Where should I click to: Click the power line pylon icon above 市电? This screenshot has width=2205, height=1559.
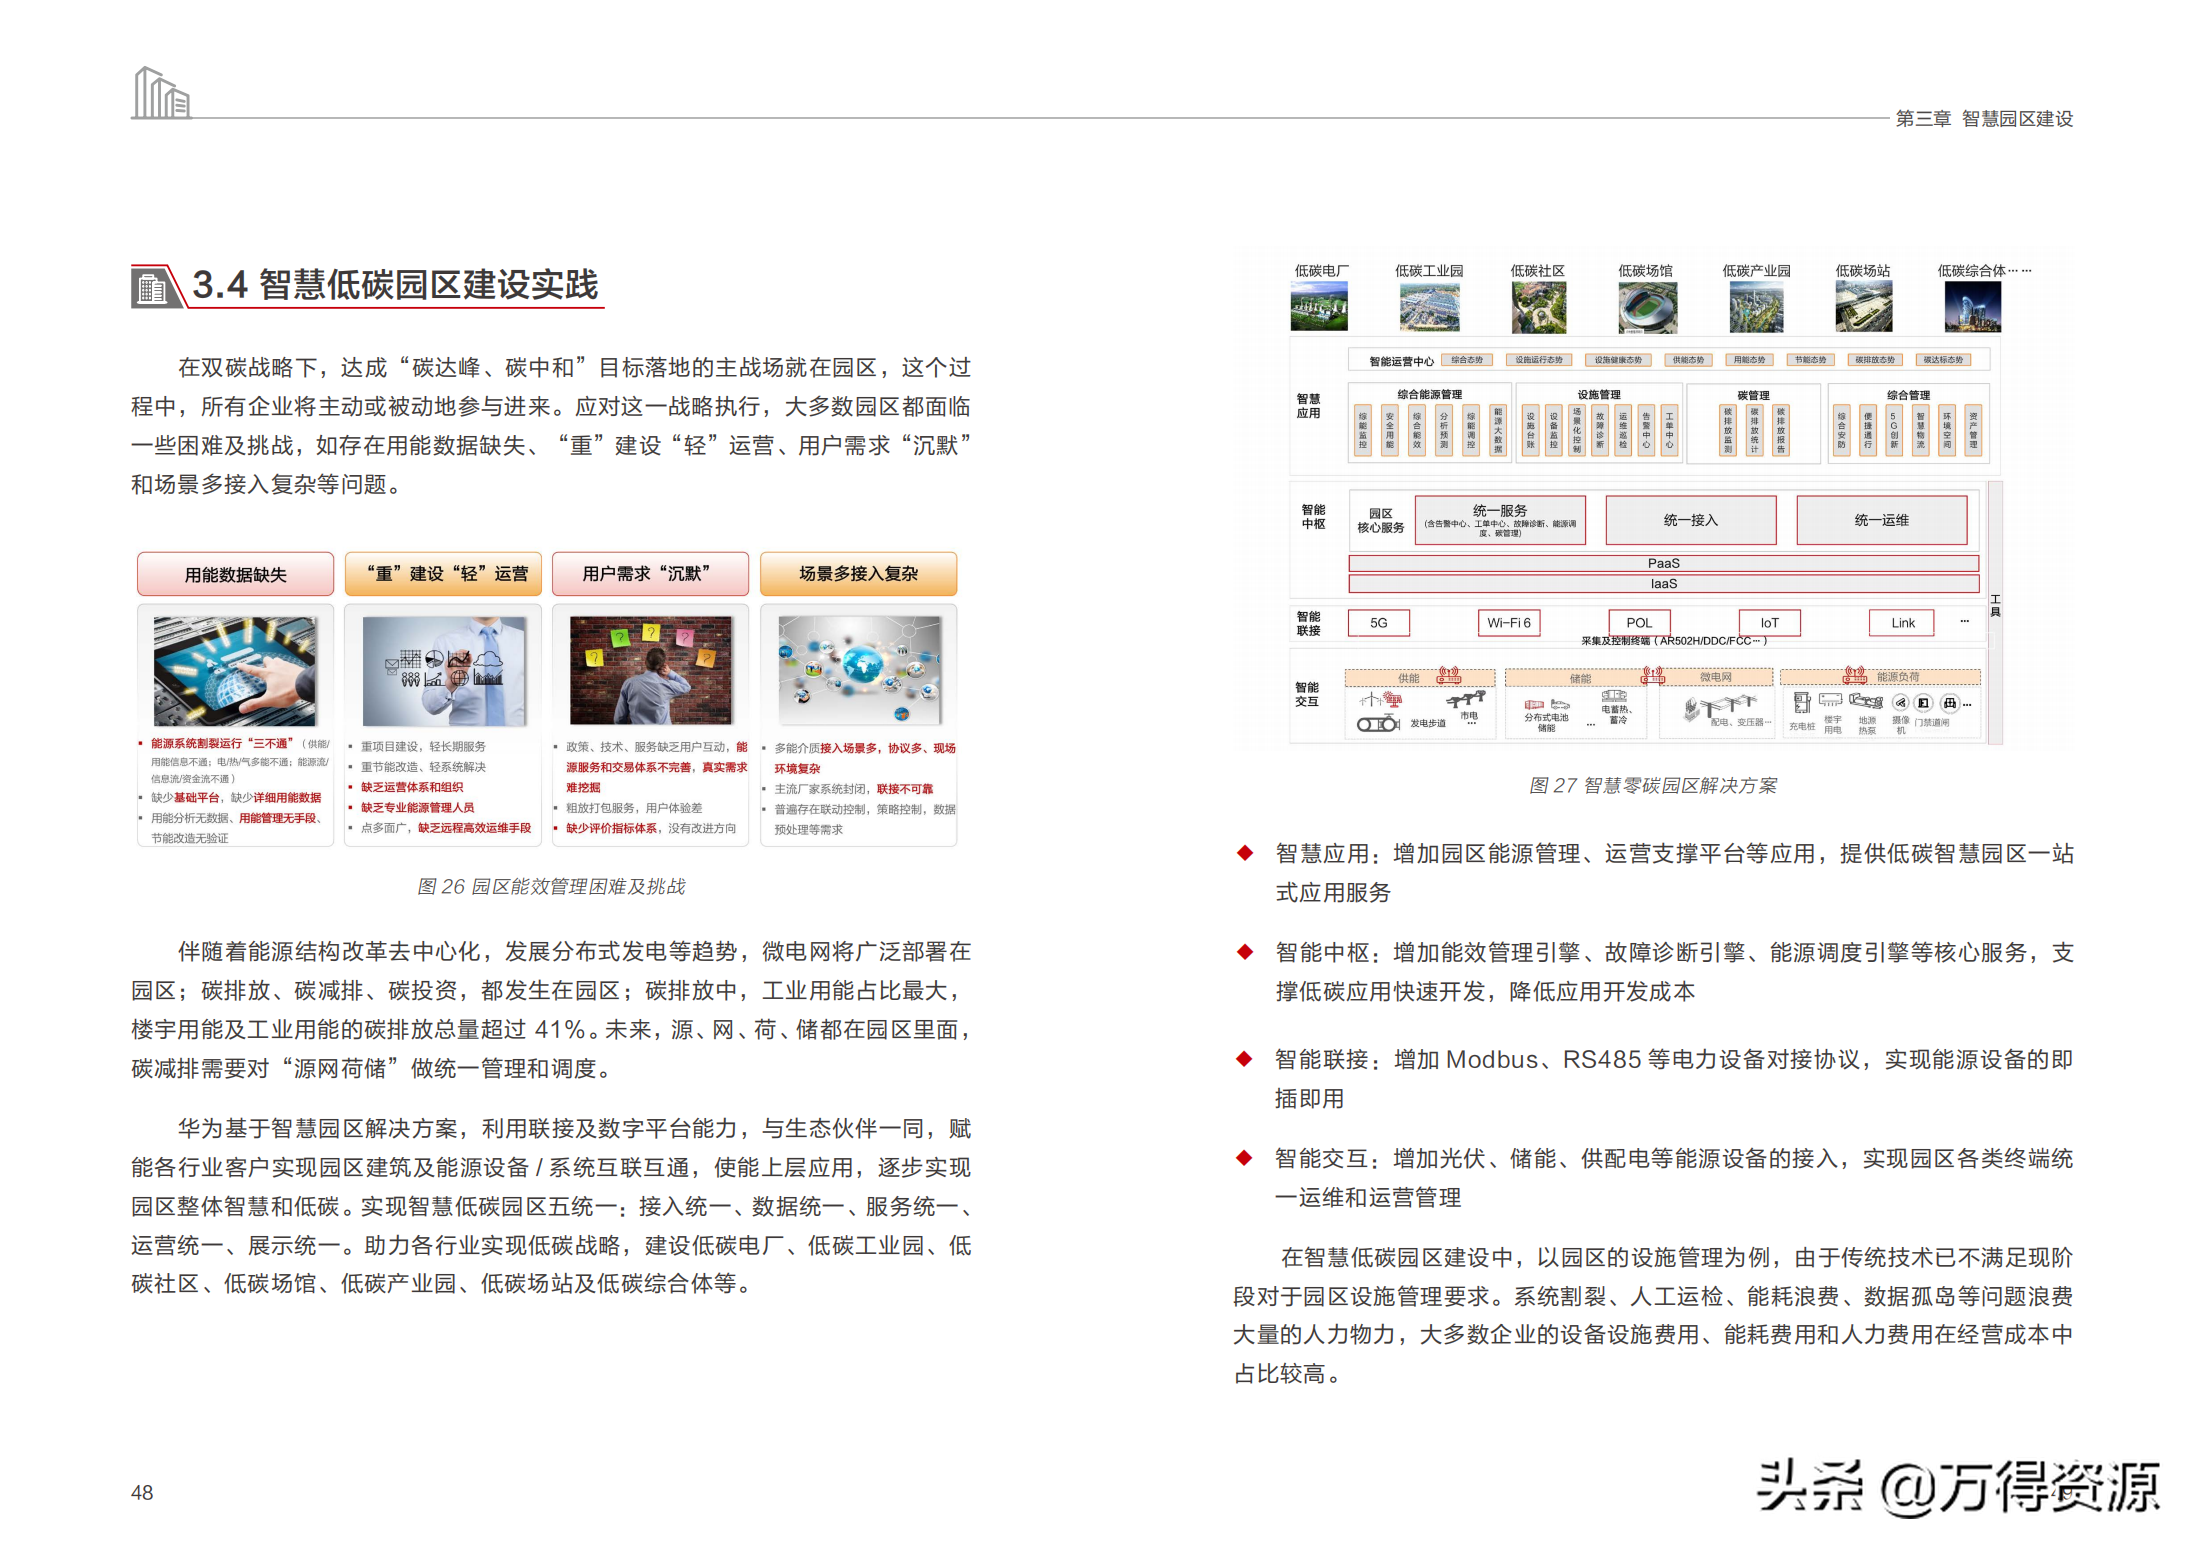point(1467,698)
